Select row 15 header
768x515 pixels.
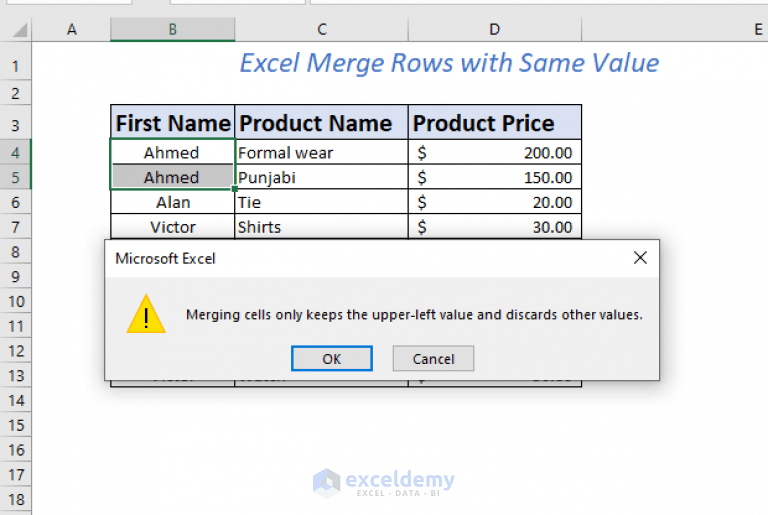click(16, 425)
